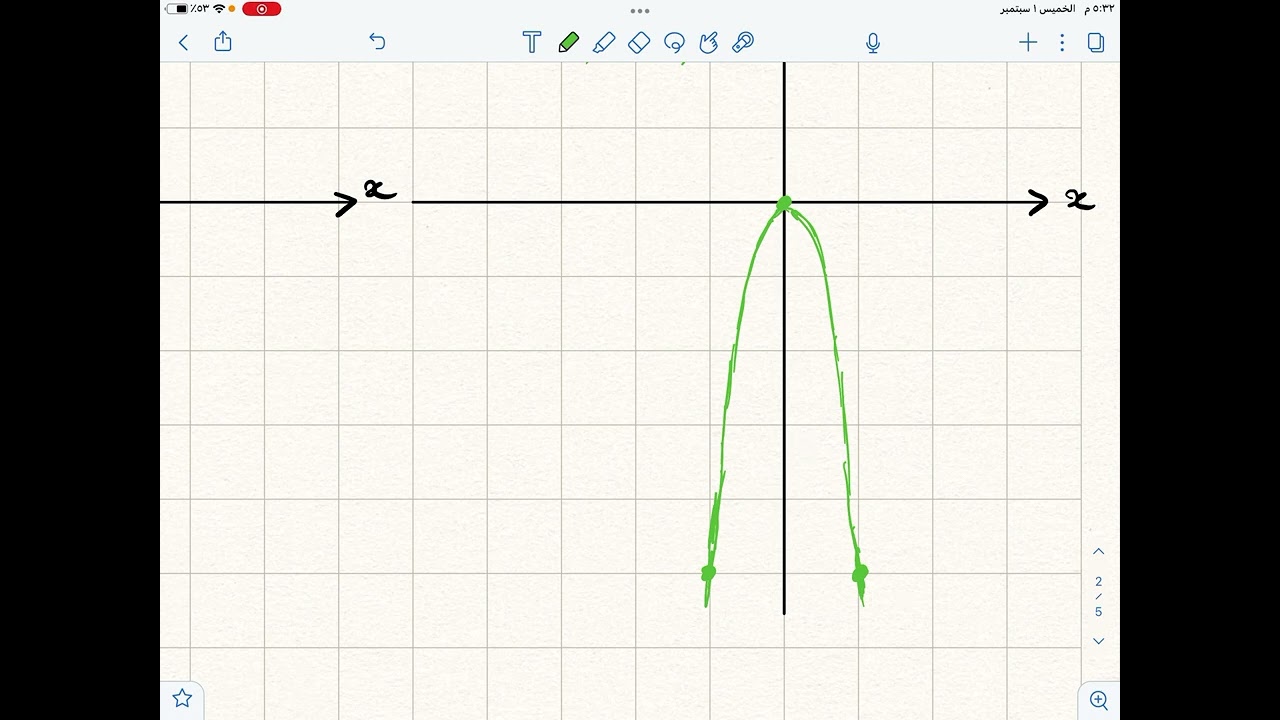Go back using the left chevron
Viewport: 1280px width, 720px height.
pos(183,42)
